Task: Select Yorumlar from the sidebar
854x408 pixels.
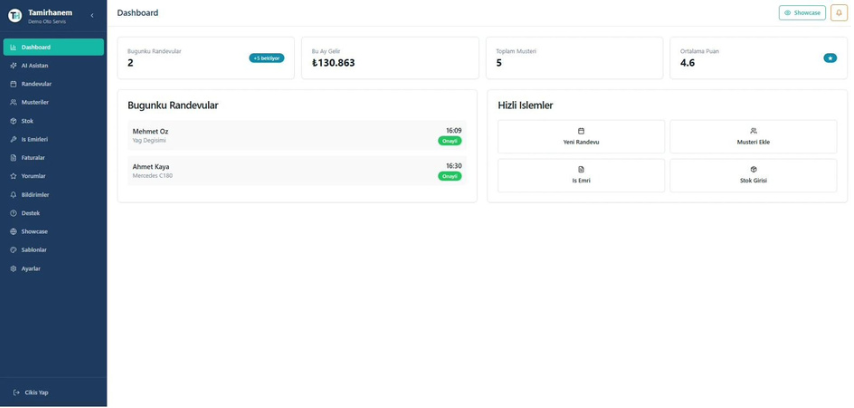Action: click(33, 176)
